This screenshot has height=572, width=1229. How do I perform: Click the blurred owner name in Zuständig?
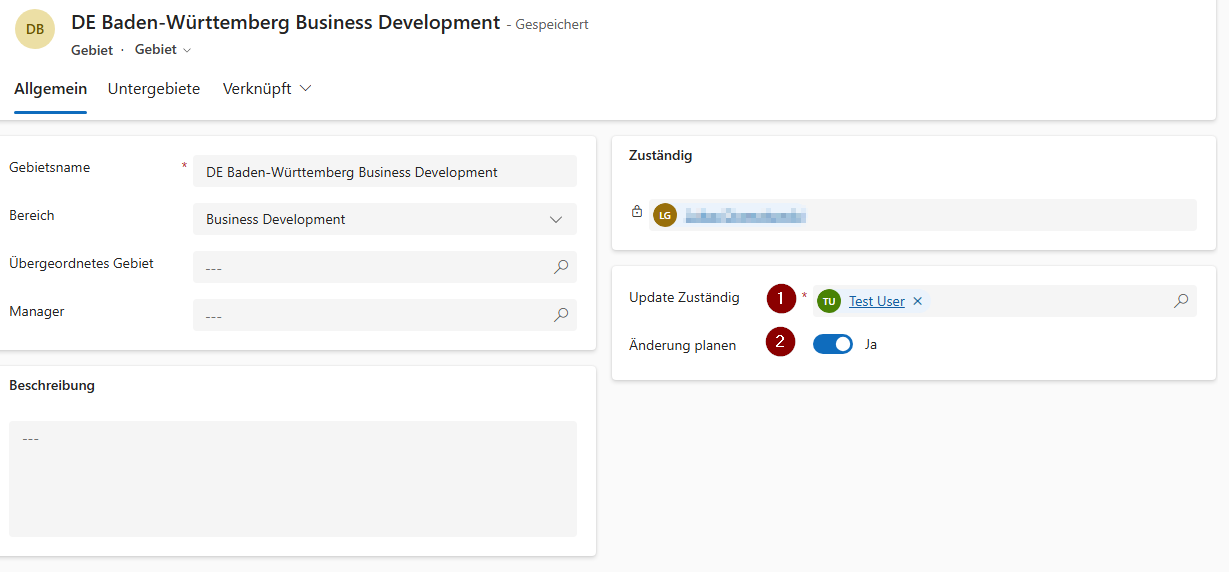pos(745,215)
